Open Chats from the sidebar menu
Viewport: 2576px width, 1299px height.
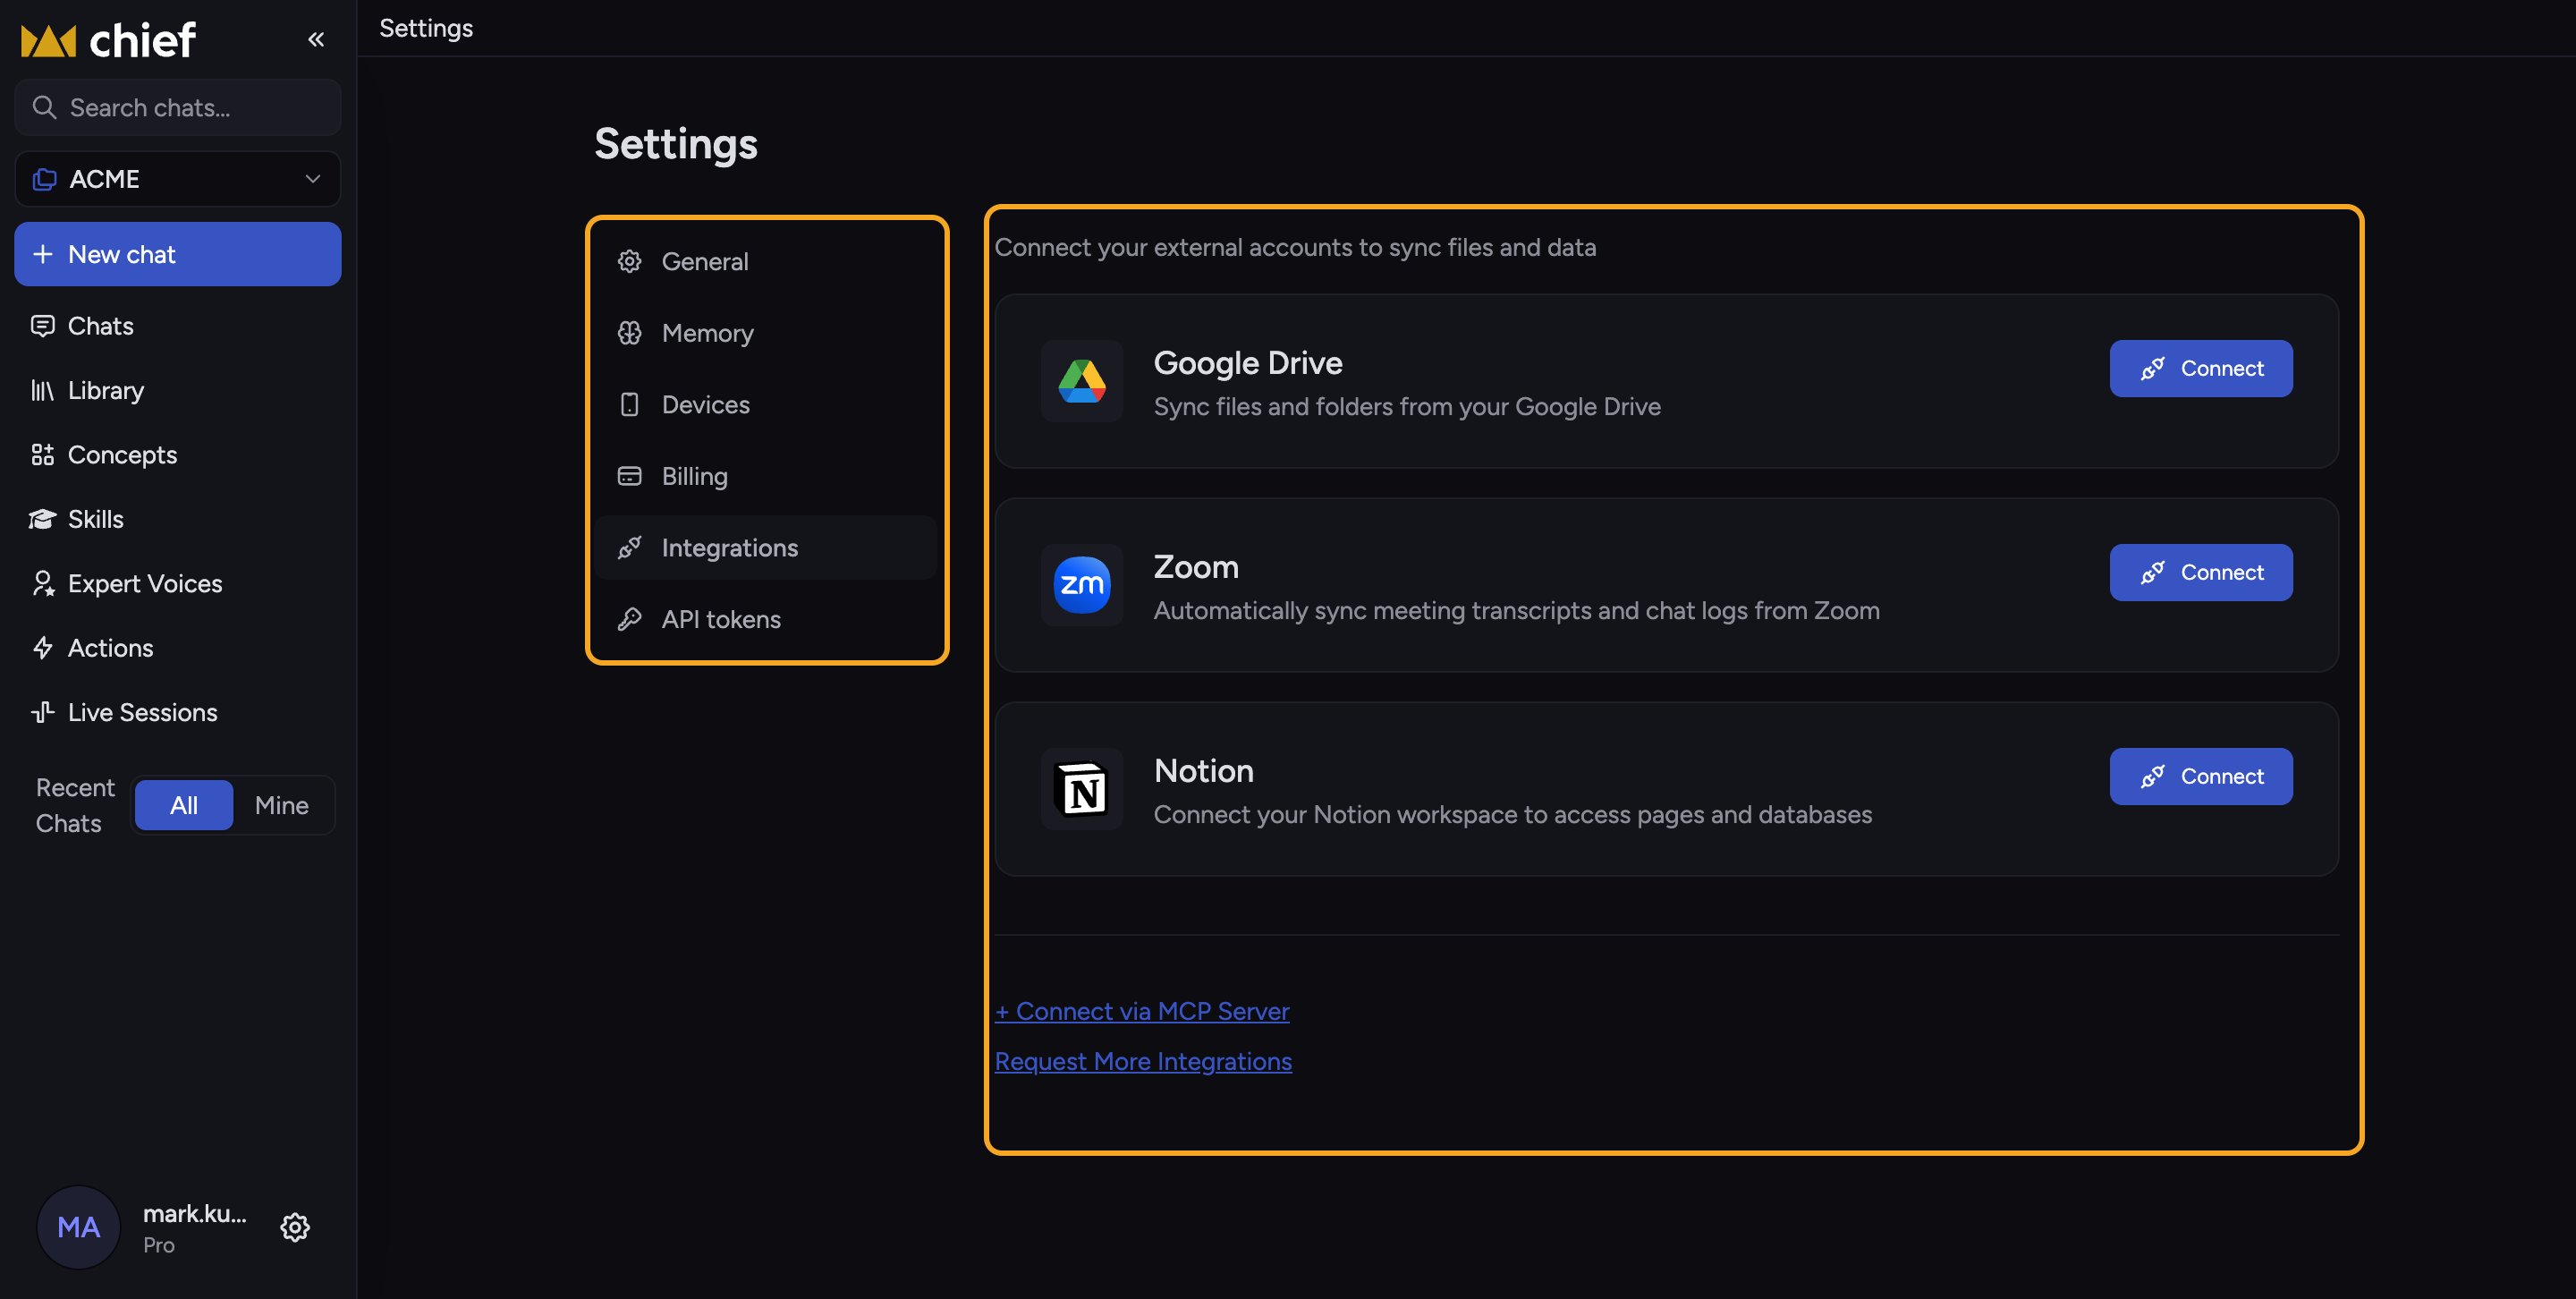(x=178, y=326)
